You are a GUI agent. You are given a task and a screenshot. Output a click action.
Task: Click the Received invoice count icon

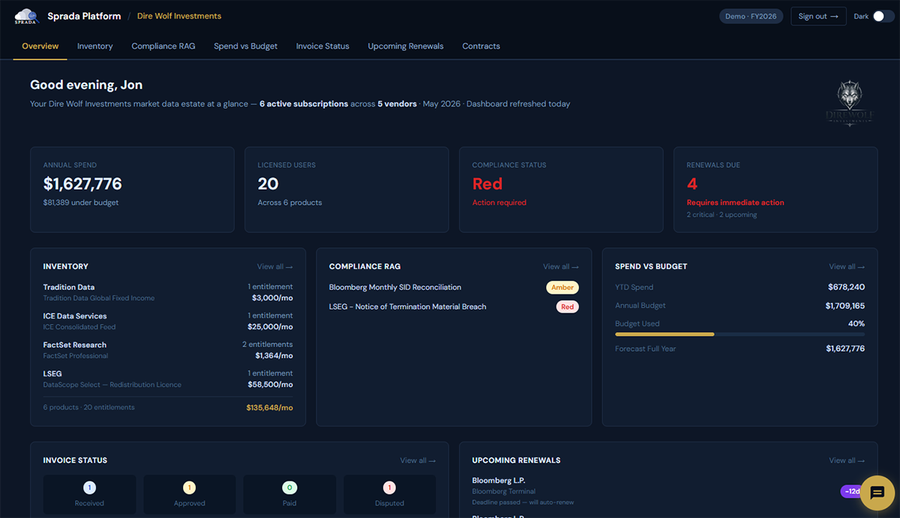click(90, 488)
